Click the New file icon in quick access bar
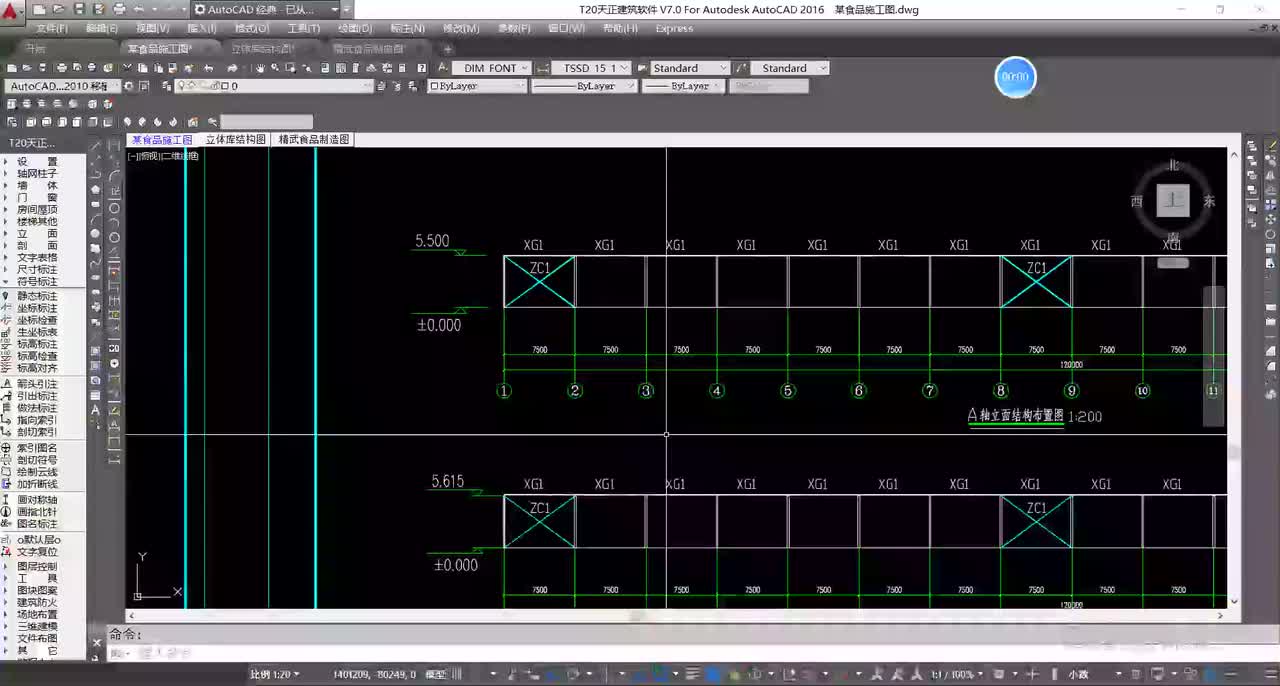Screen dimensions: 1280x686 [x=39, y=9]
